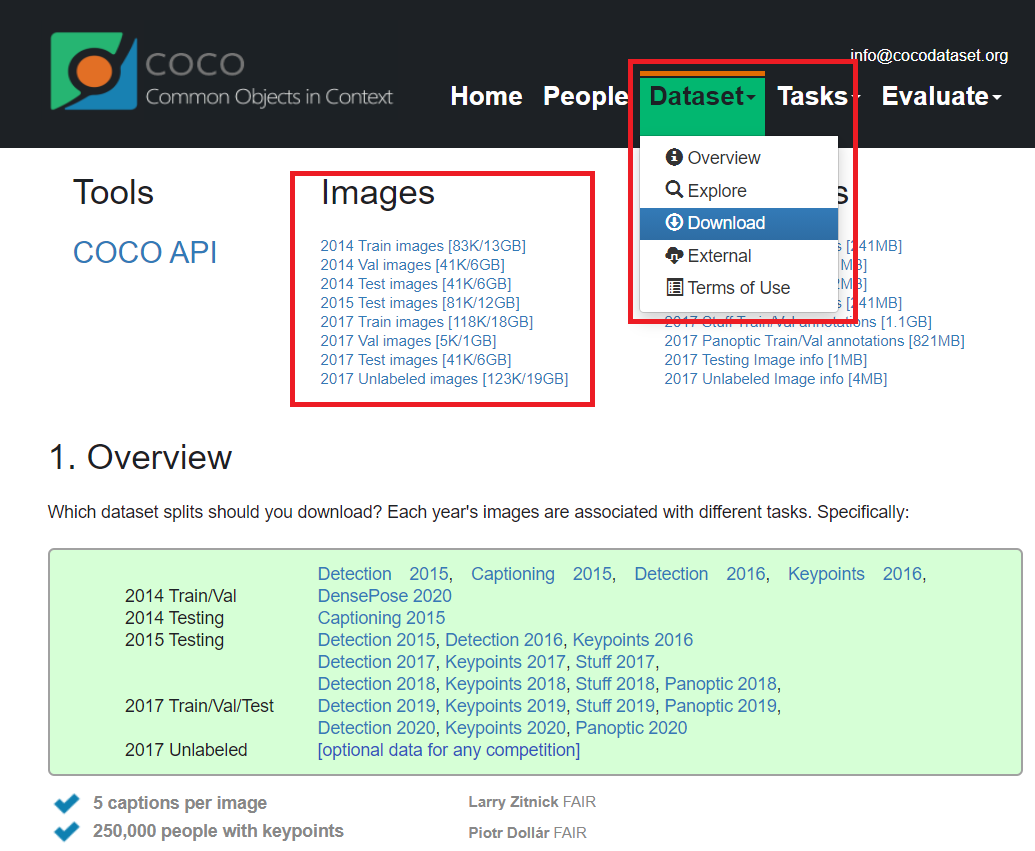Screen dimensions: 1035x851
Task: Open Keypoints 2017 task link
Action: [x=505, y=662]
